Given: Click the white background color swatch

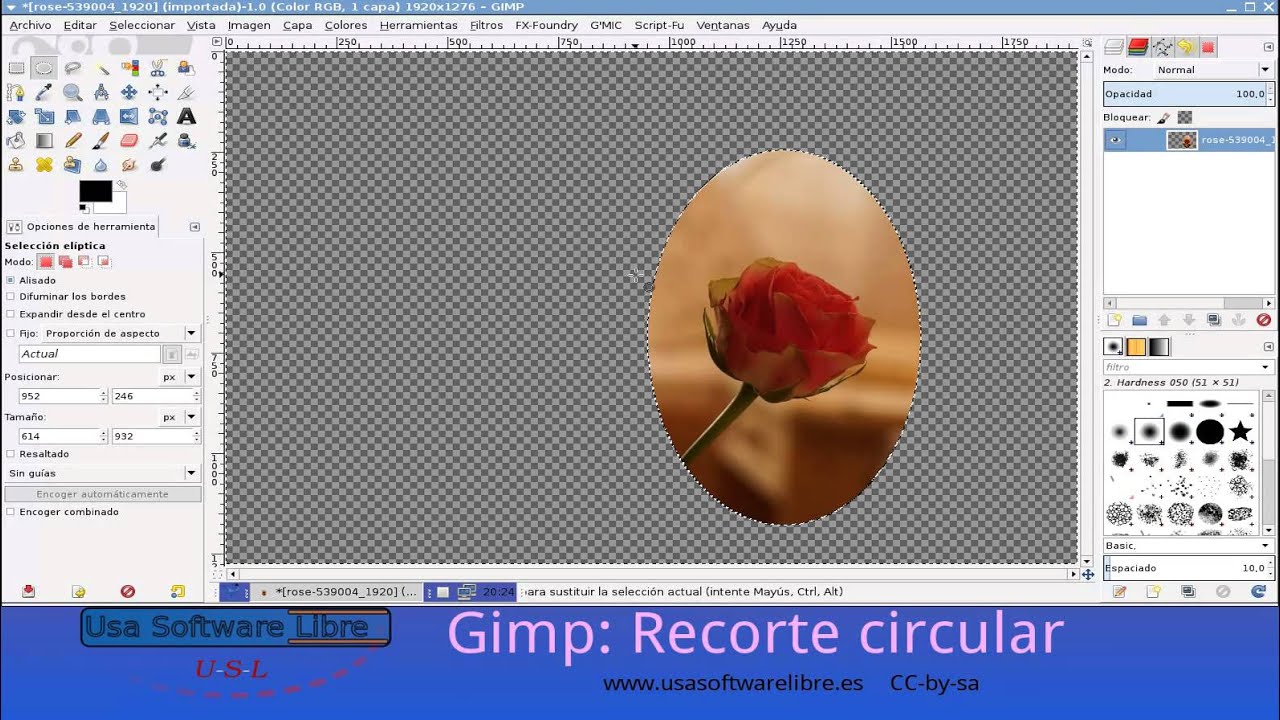Looking at the screenshot, I should click(x=115, y=205).
